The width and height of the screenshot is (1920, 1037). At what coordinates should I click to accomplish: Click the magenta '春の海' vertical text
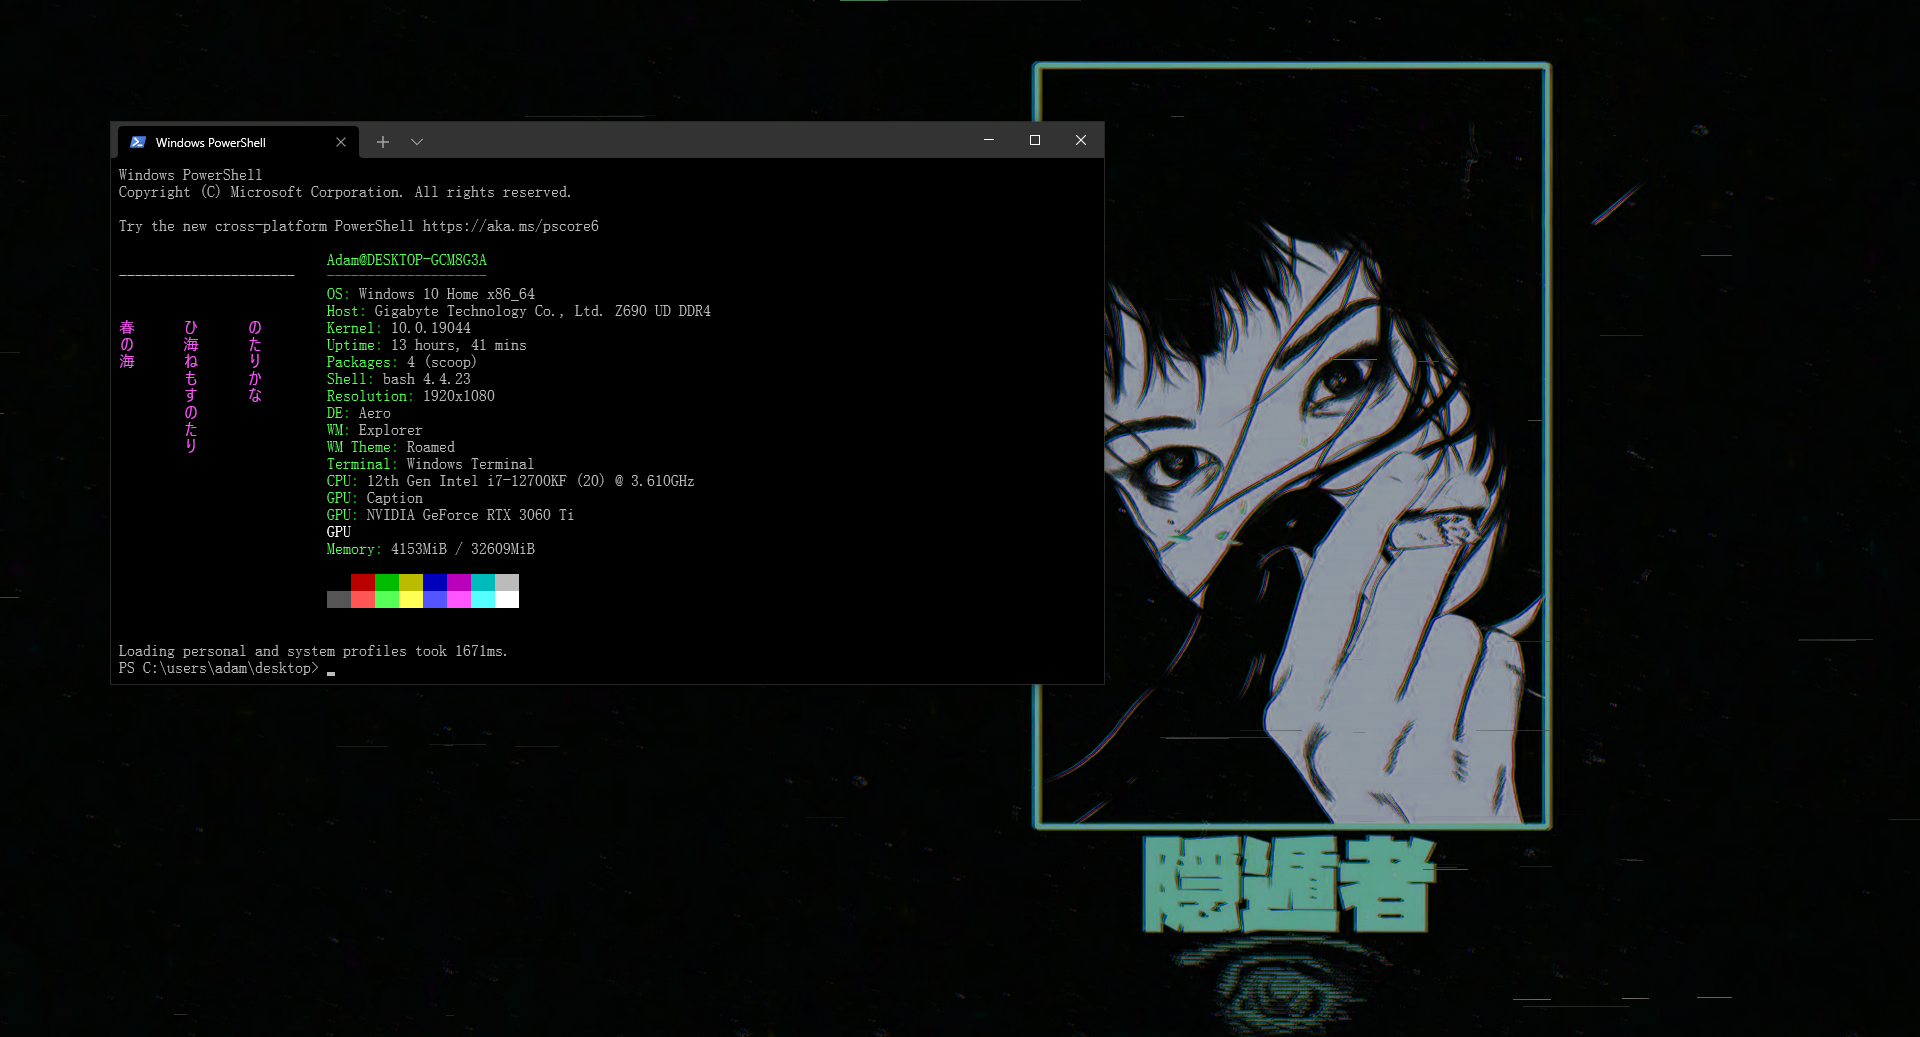pyautogui.click(x=127, y=344)
